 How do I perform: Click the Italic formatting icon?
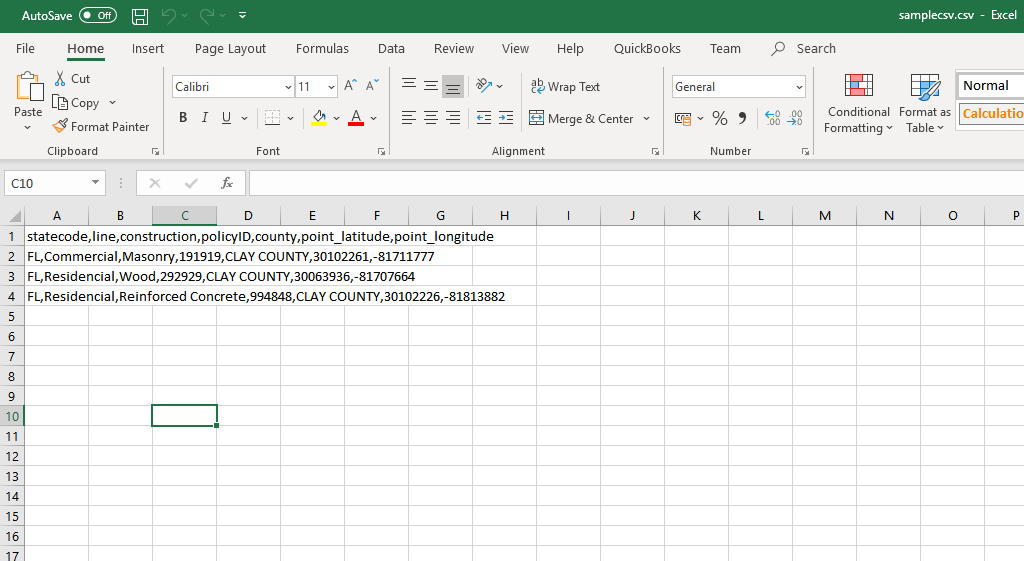tap(205, 118)
